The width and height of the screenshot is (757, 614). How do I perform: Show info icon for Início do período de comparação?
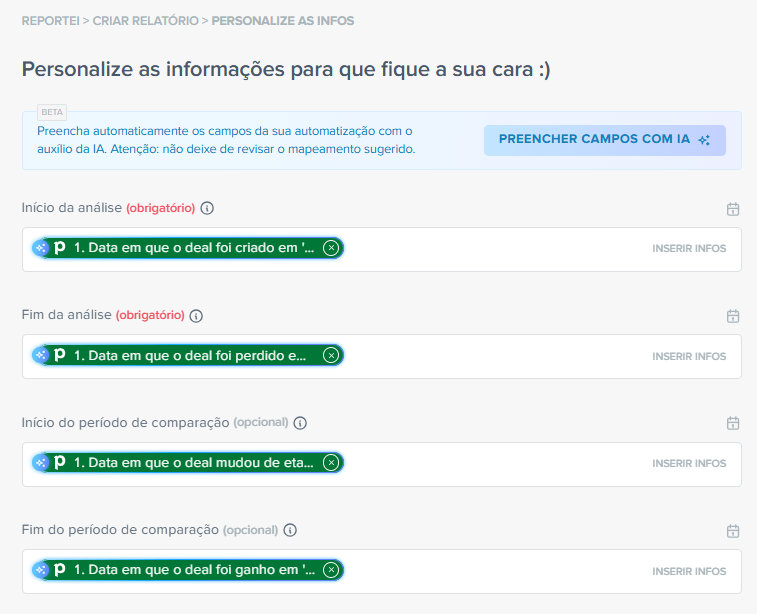pos(300,423)
